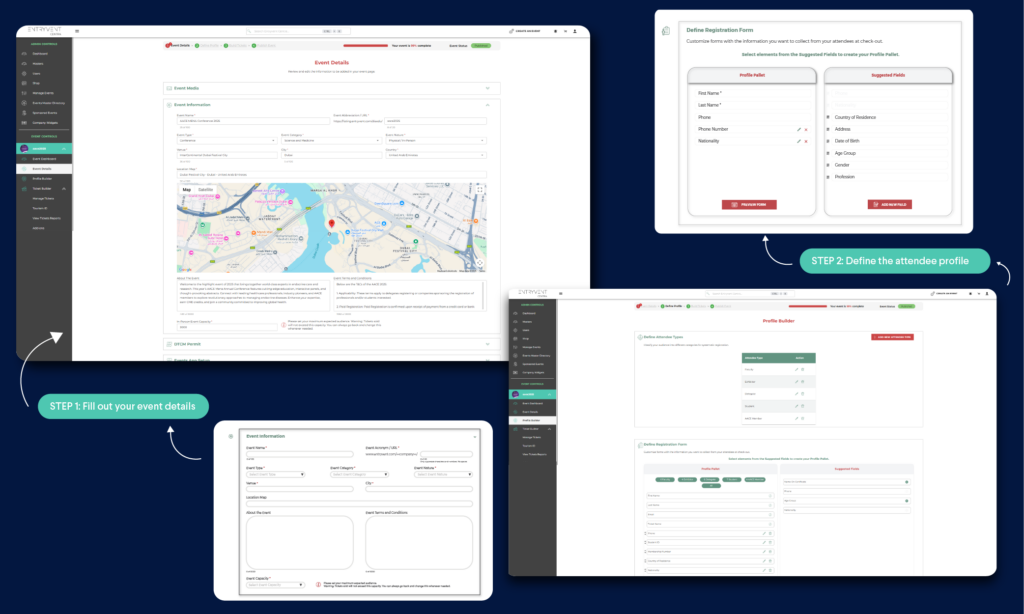1024x614 pixels.
Task: Click the red location pin on the map
Action: coord(332,224)
